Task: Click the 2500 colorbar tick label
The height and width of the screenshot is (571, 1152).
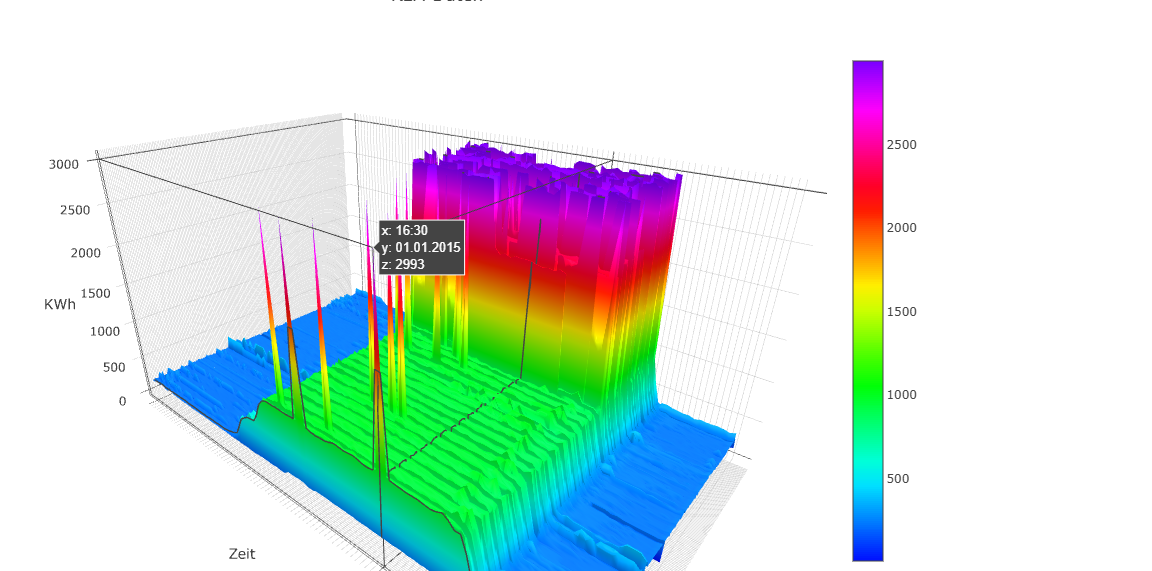Action: pyautogui.click(x=901, y=145)
